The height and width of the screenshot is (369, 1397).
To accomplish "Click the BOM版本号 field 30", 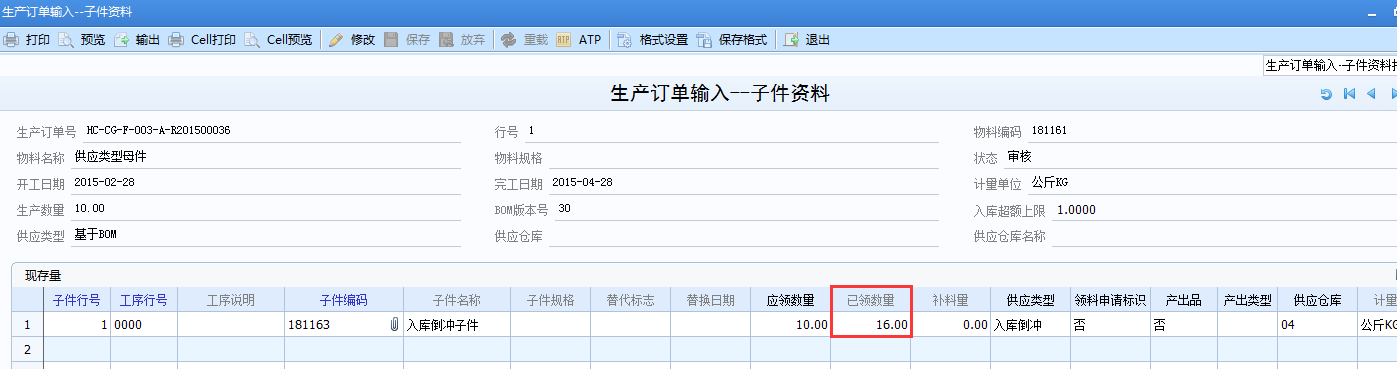I will [747, 209].
